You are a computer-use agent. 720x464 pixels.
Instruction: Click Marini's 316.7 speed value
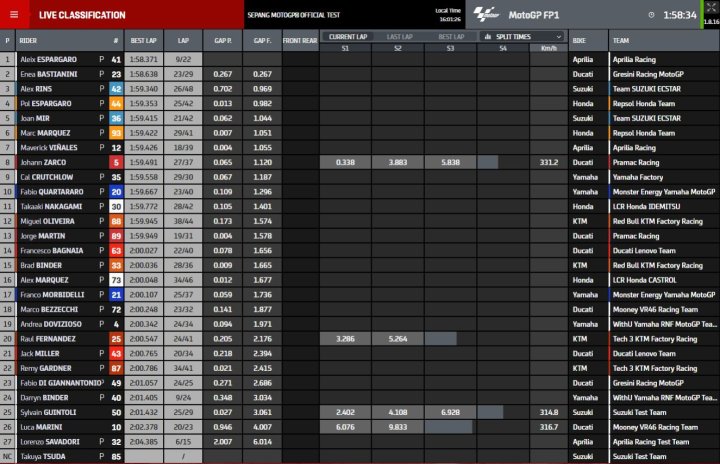(549, 427)
